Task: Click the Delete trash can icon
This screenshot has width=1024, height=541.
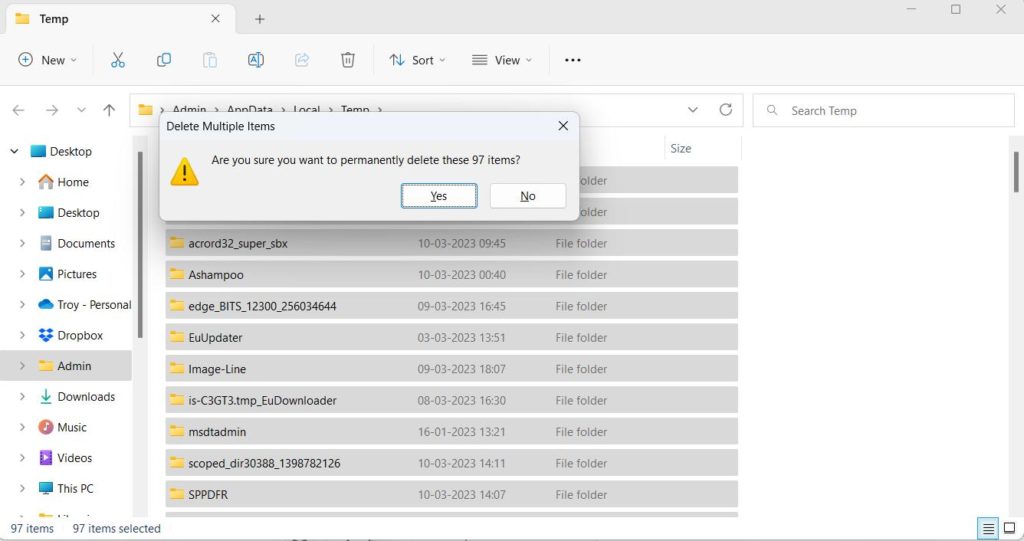Action: (x=348, y=60)
